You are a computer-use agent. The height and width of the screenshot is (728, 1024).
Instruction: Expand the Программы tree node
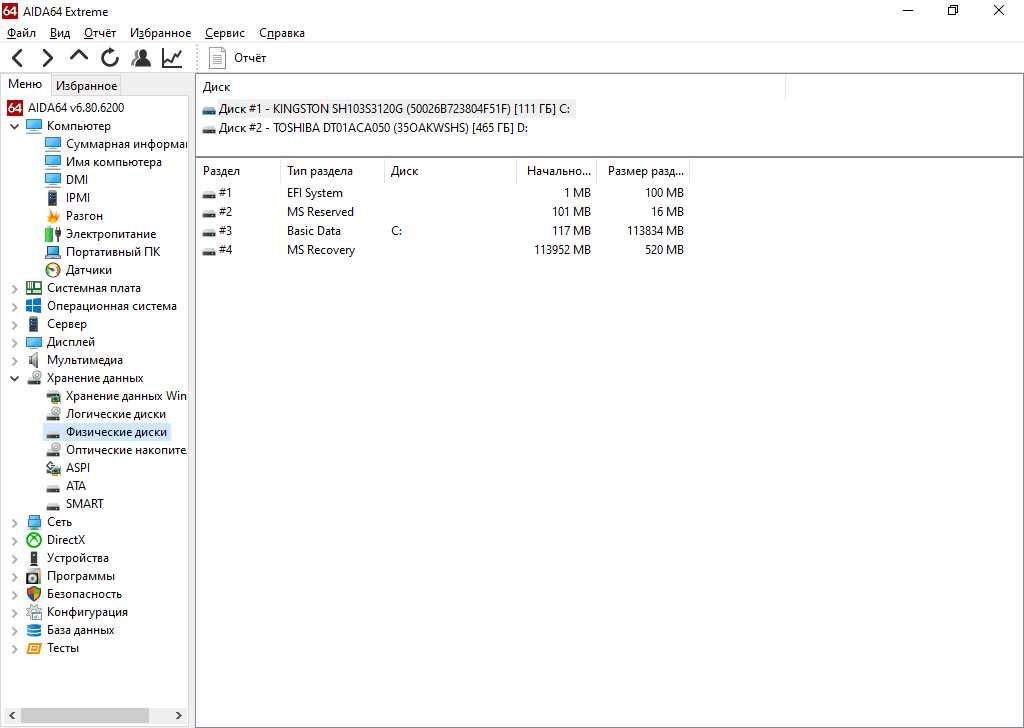[x=14, y=577]
